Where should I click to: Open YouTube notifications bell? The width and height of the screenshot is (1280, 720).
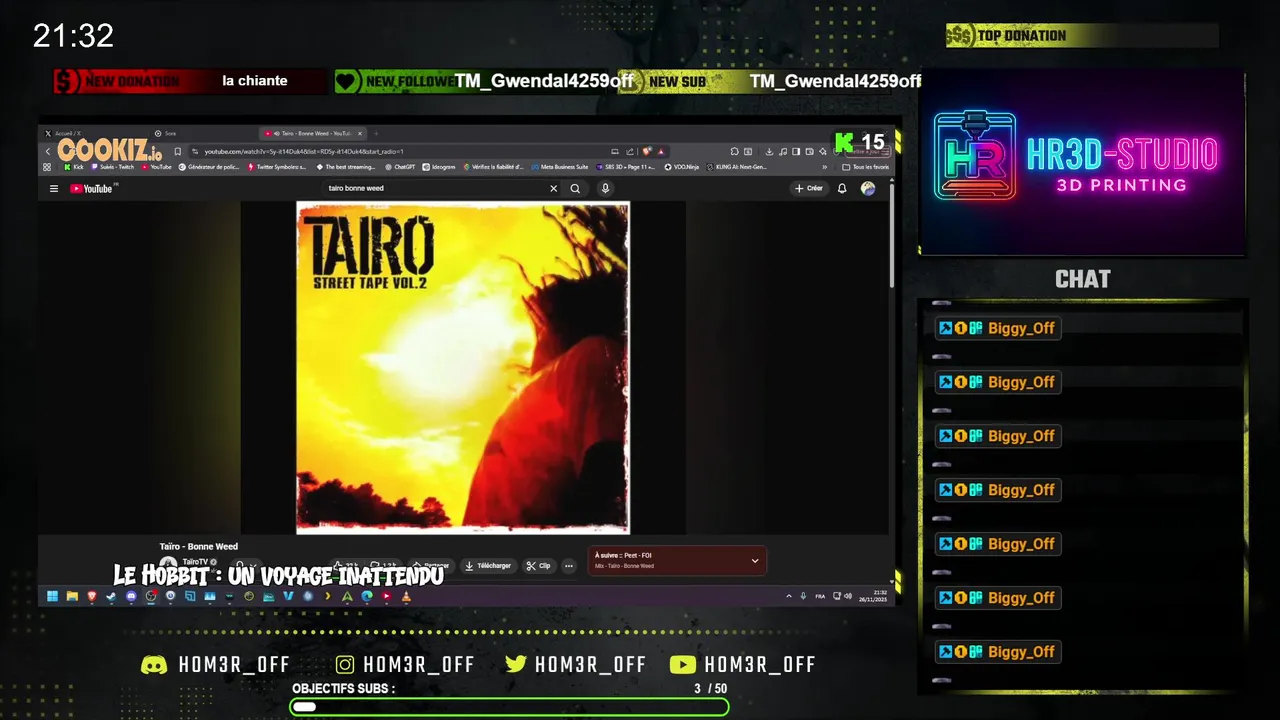pyautogui.click(x=842, y=188)
